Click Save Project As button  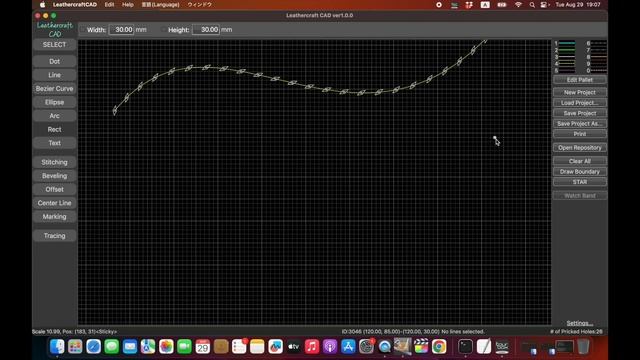tap(580, 124)
